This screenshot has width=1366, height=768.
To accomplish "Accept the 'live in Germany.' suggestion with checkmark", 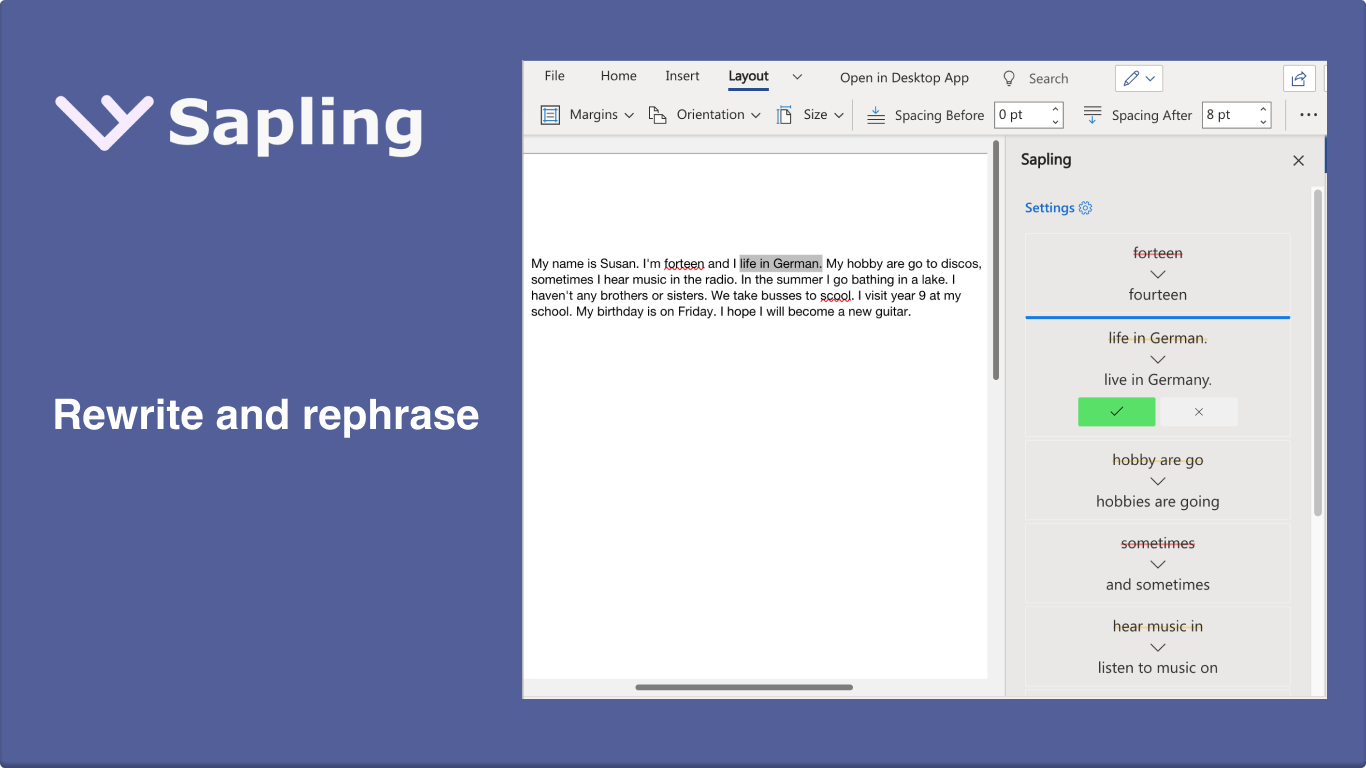I will point(1116,412).
